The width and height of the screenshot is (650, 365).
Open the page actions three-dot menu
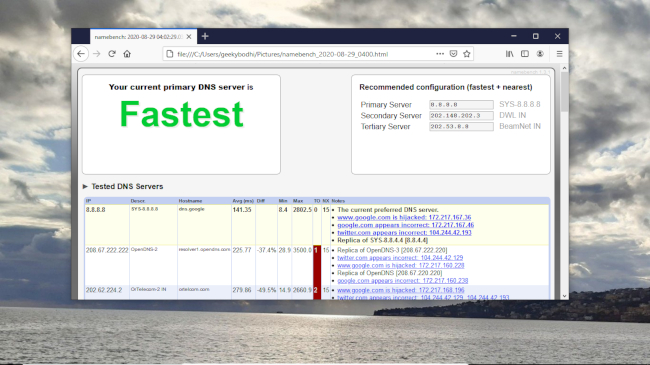[440, 54]
